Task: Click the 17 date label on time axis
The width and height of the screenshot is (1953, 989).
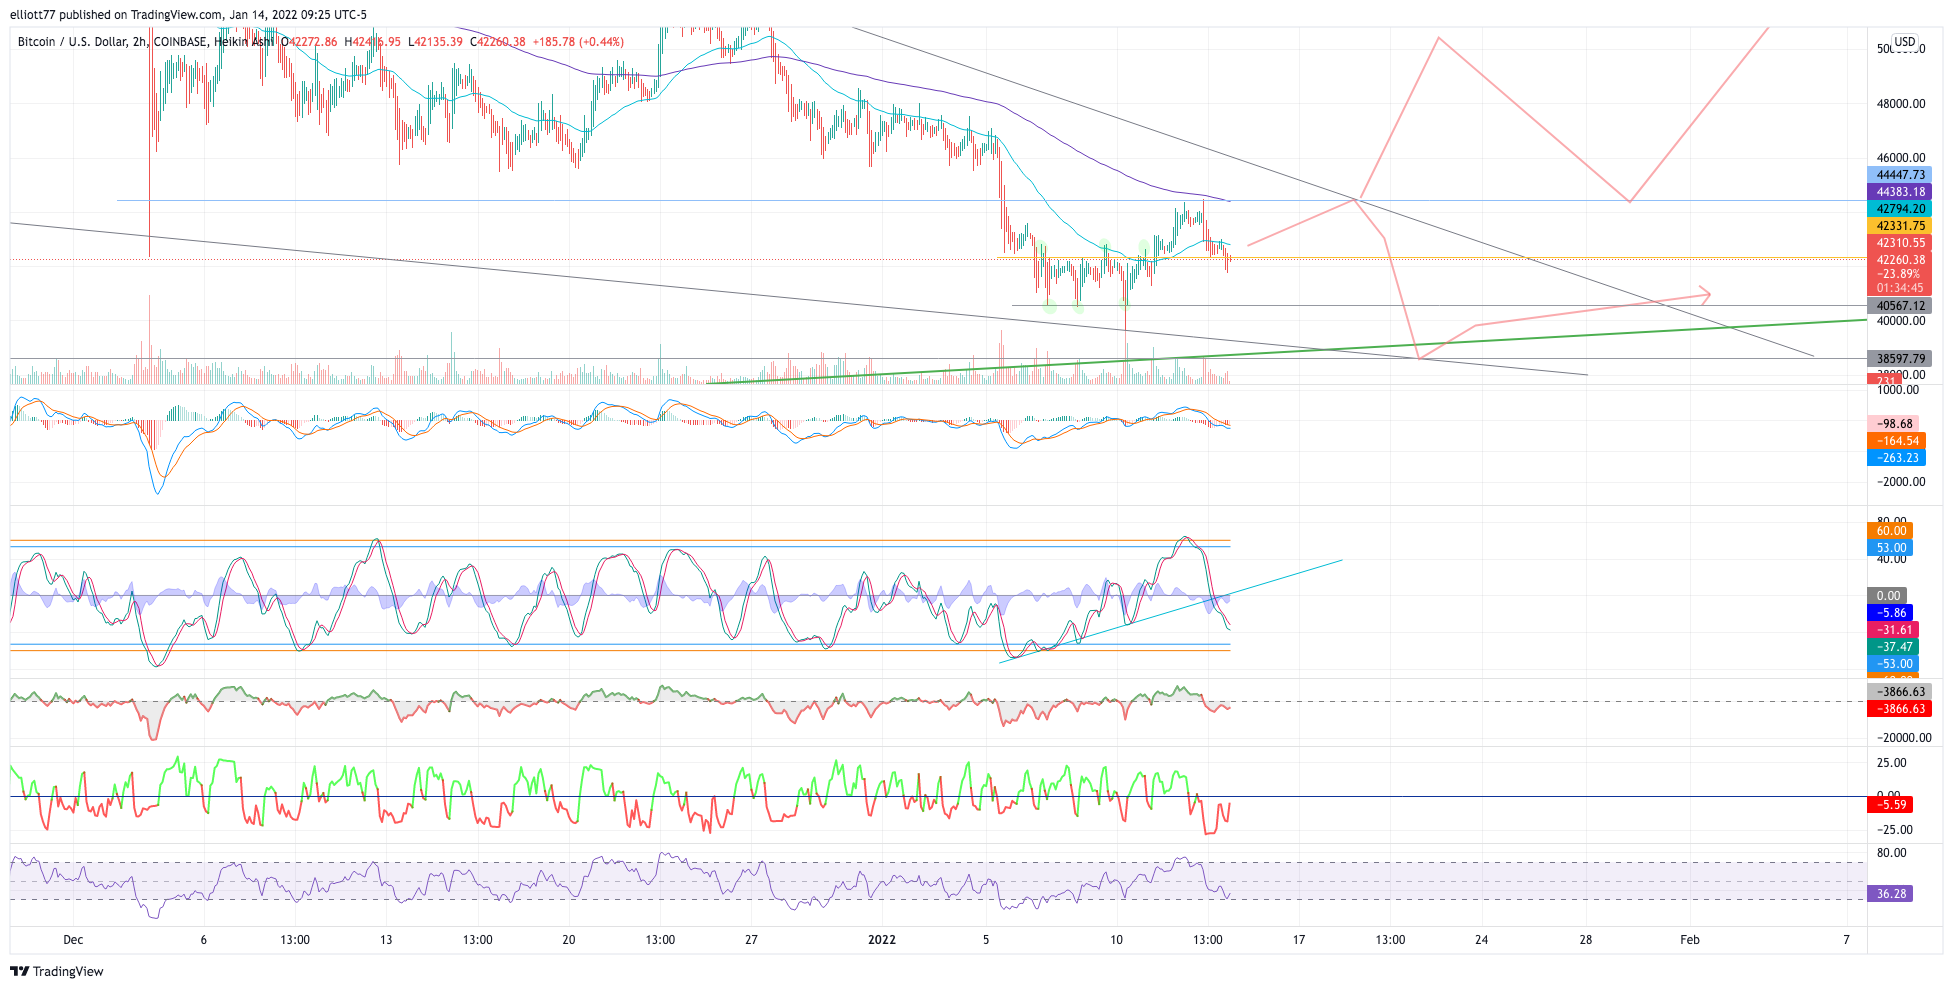Action: tap(1299, 940)
